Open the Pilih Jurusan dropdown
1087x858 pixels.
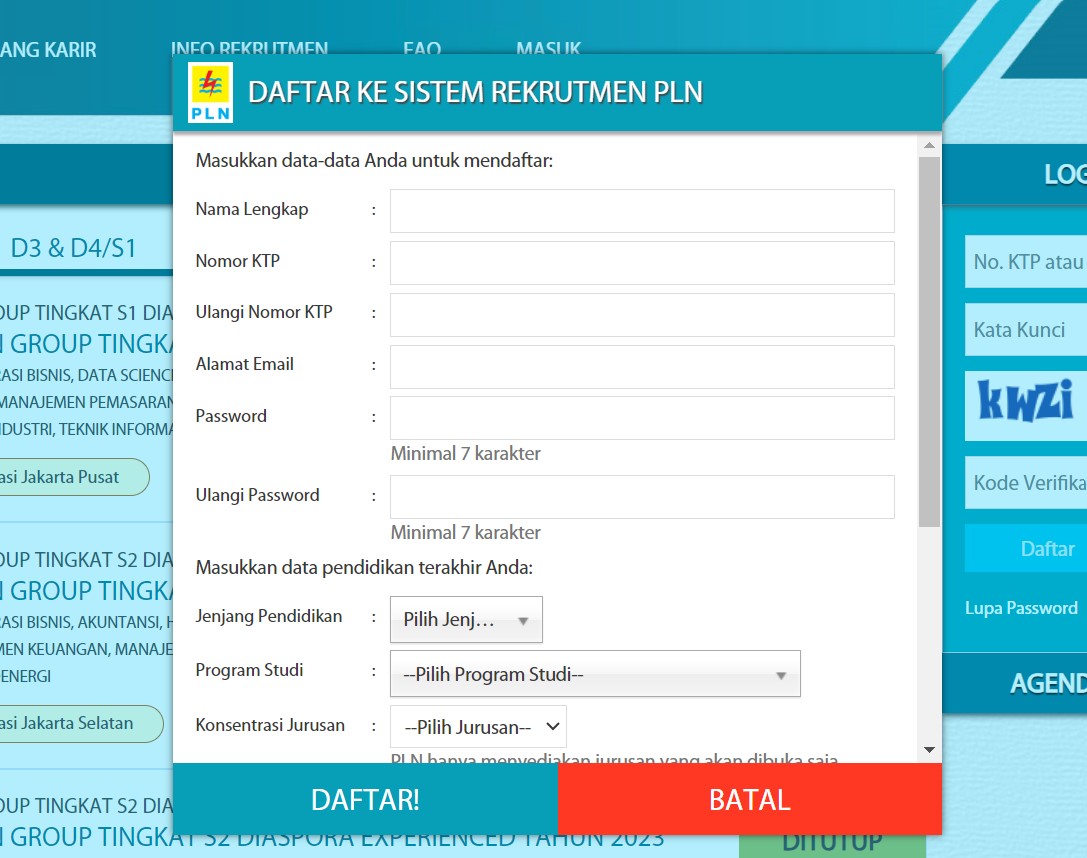tap(478, 727)
